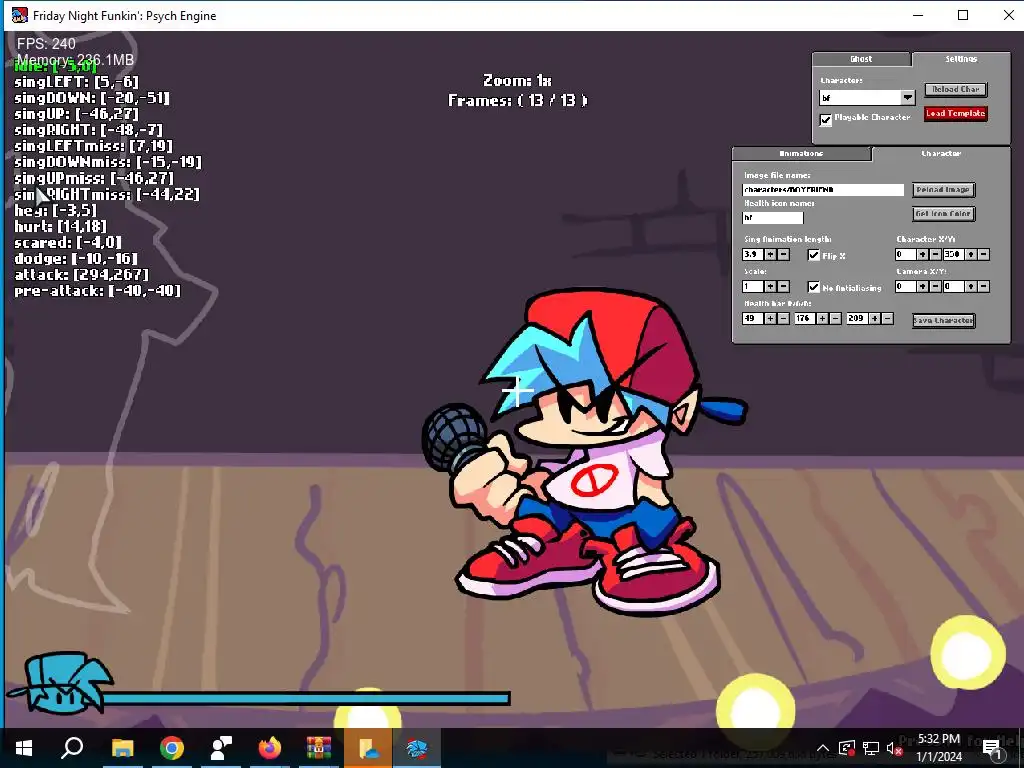Click the red Load Template button

(955, 114)
